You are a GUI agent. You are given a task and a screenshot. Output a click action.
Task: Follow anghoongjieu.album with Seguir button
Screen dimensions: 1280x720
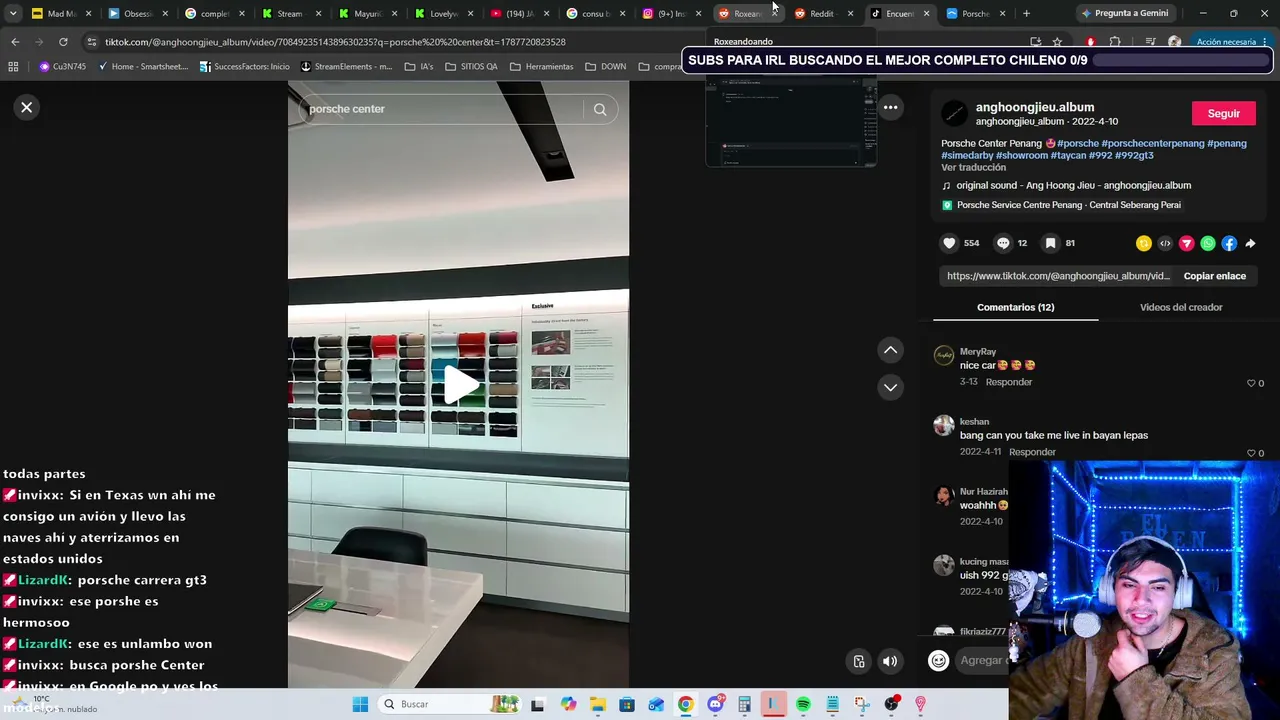[x=1223, y=113]
